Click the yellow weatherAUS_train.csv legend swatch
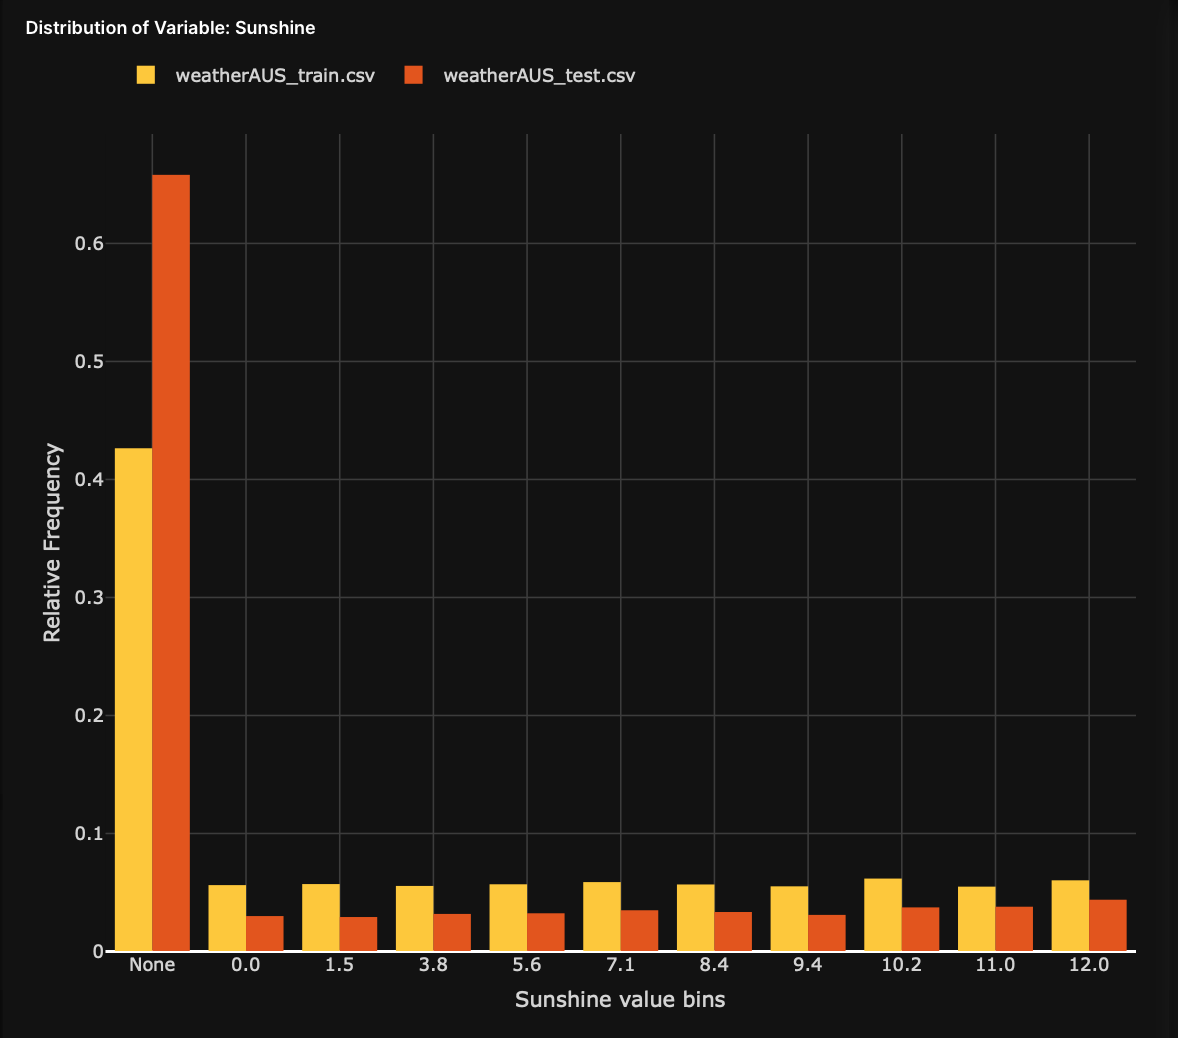This screenshot has height=1038, width=1178. pos(146,75)
